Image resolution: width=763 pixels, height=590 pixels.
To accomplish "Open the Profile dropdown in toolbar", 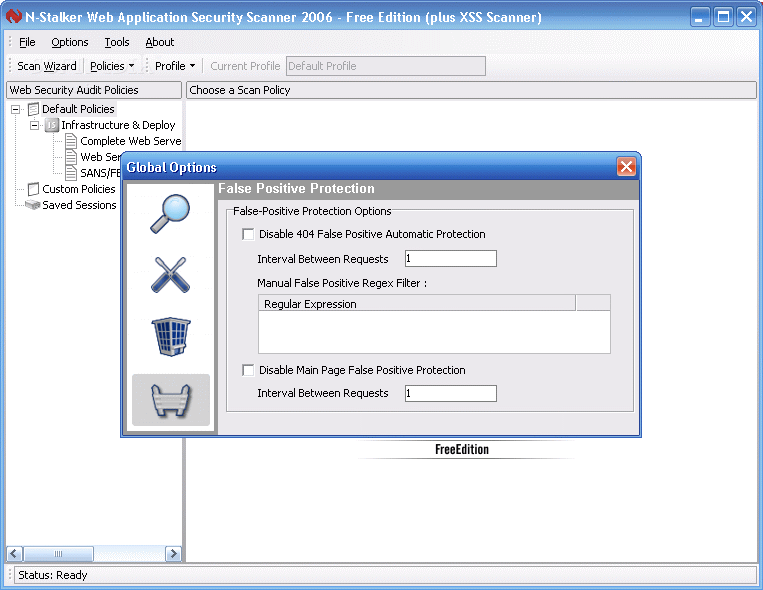I will coord(175,66).
